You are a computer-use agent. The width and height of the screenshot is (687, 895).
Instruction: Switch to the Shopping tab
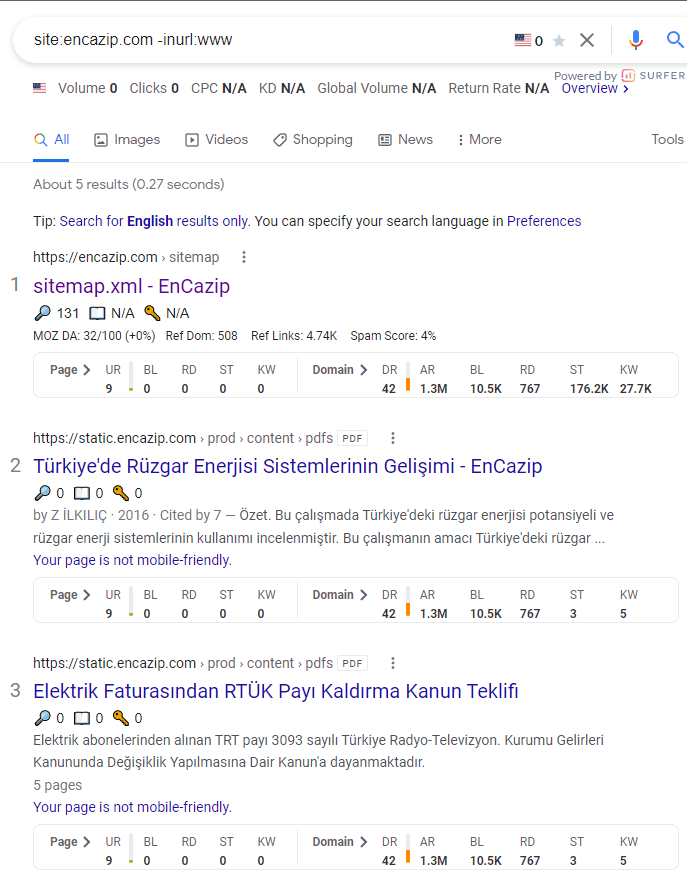[x=313, y=139]
